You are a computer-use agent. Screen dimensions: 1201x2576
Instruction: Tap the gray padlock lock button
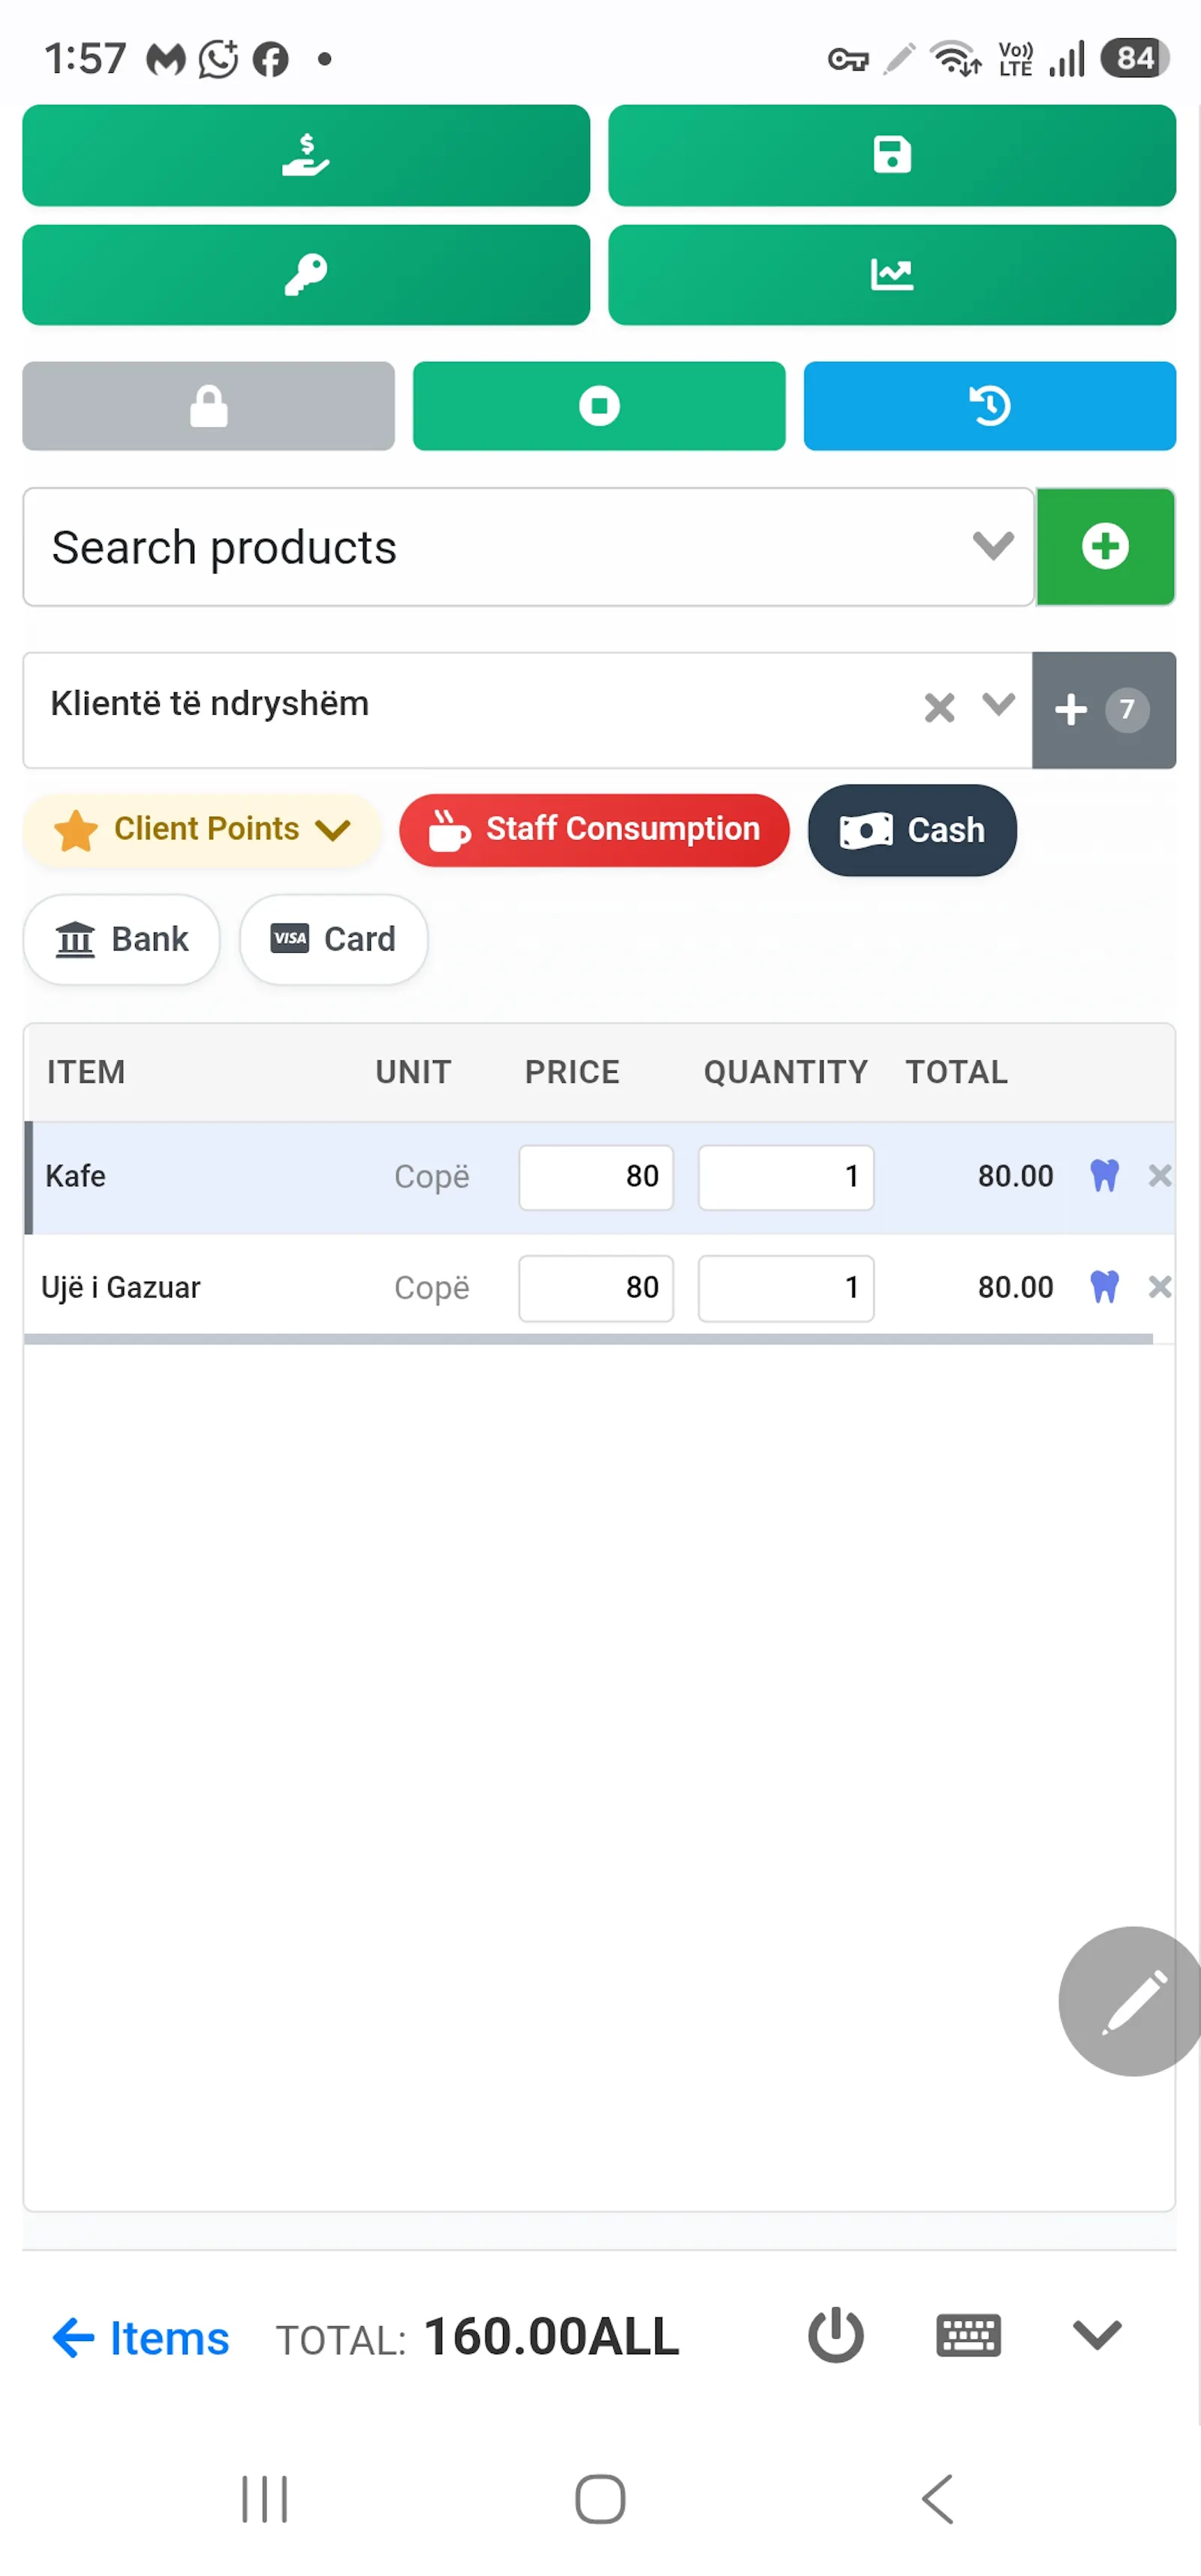(209, 406)
